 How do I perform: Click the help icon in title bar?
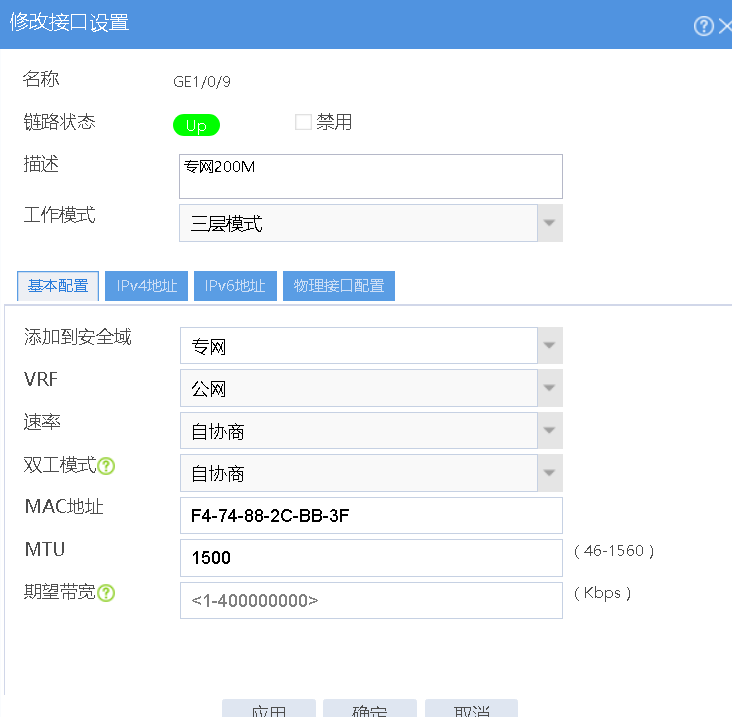coord(703,26)
